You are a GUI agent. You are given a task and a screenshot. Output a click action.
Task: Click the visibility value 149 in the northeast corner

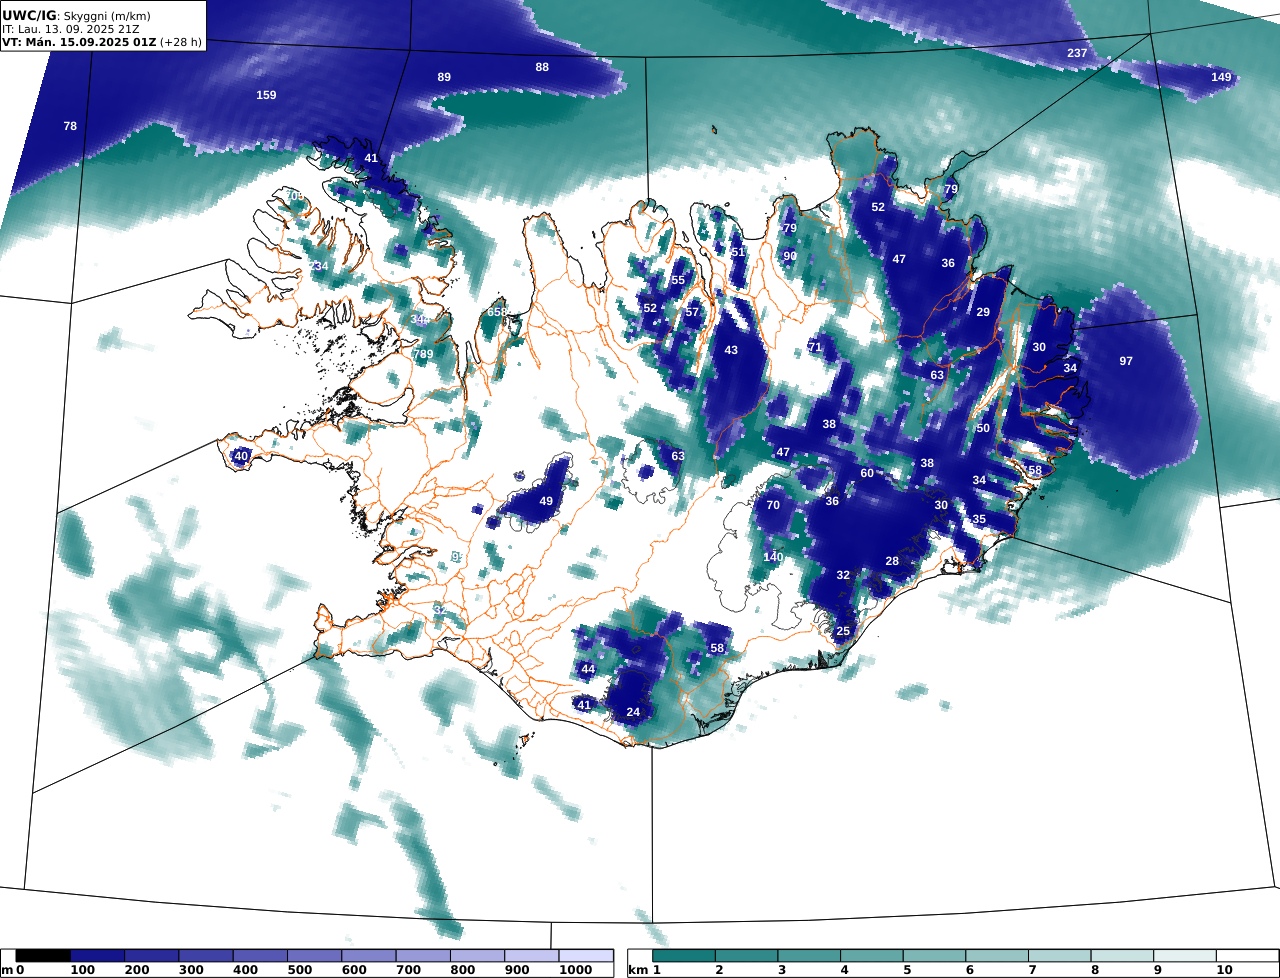click(x=1221, y=77)
